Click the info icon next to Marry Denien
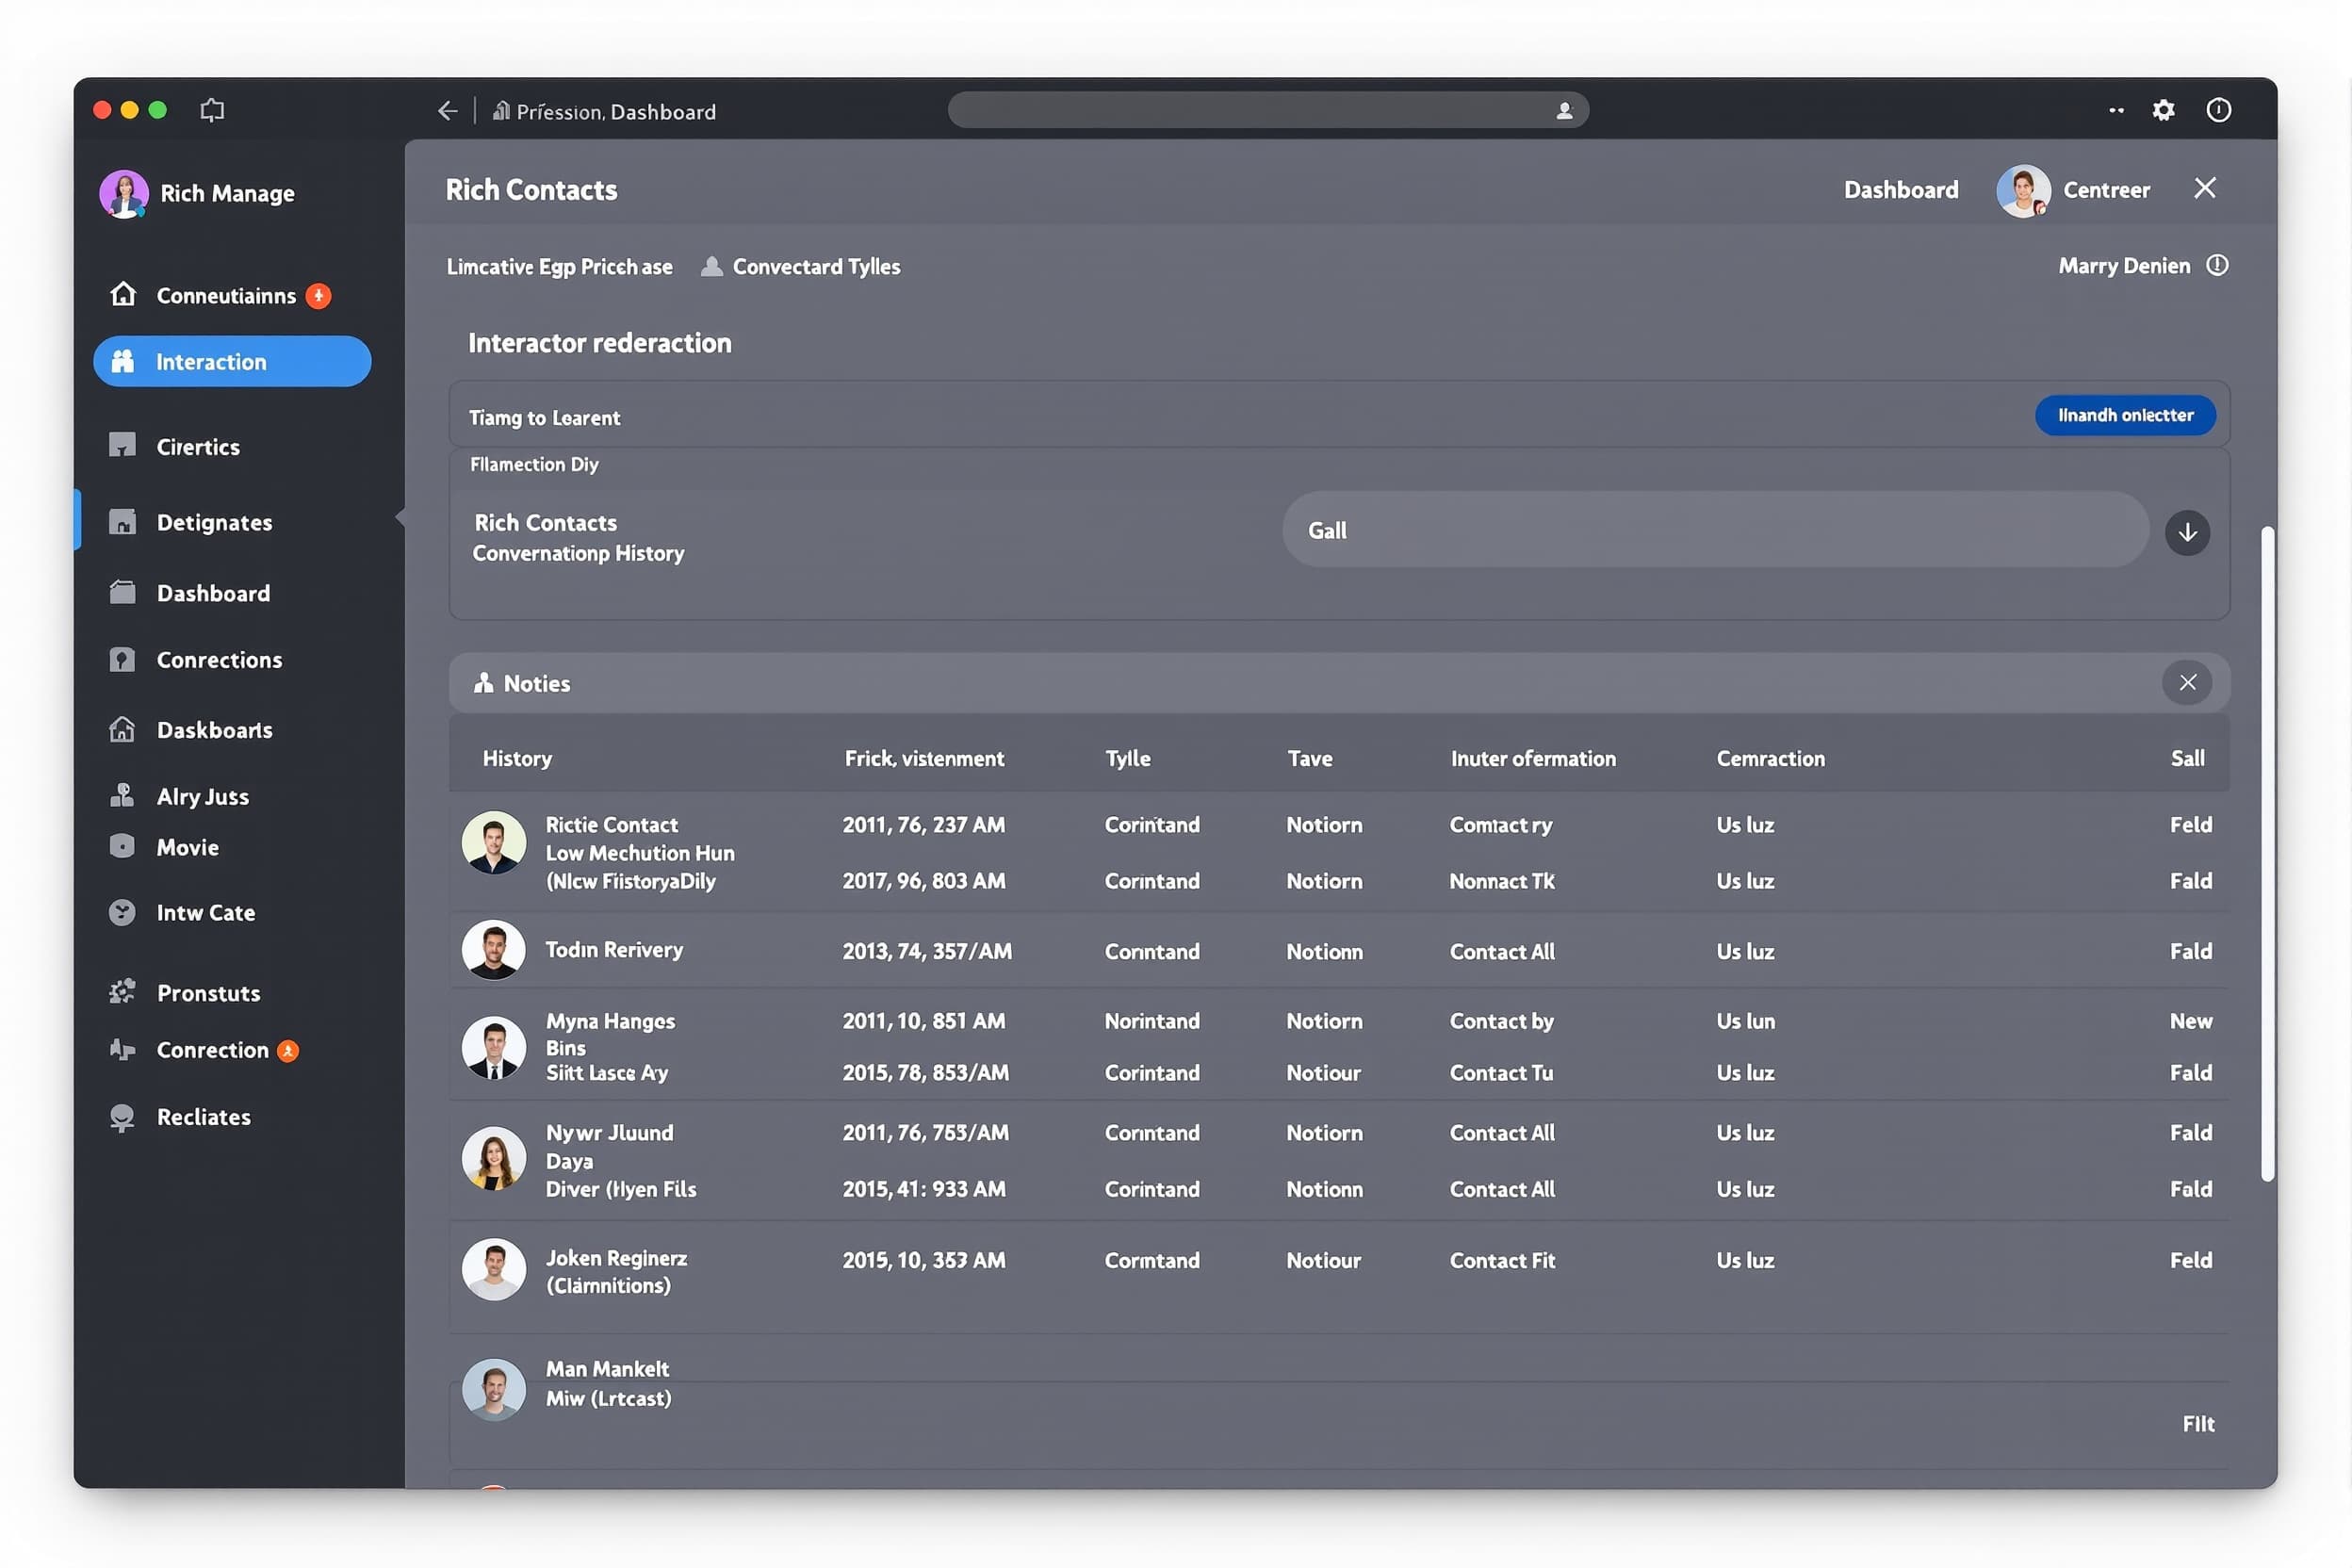This screenshot has width=2352, height=1568. click(x=2217, y=265)
